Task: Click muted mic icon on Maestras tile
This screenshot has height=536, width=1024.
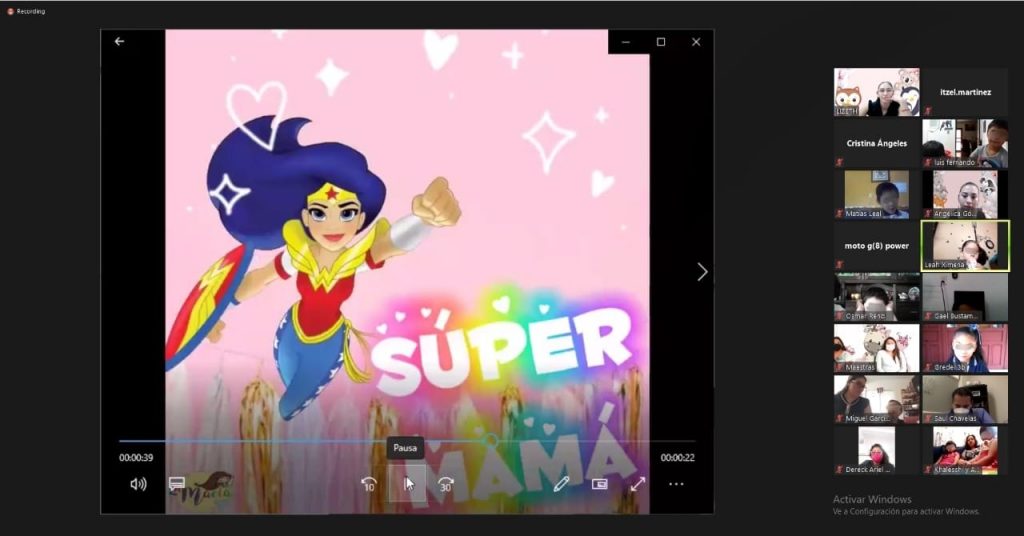Action: coord(839,368)
